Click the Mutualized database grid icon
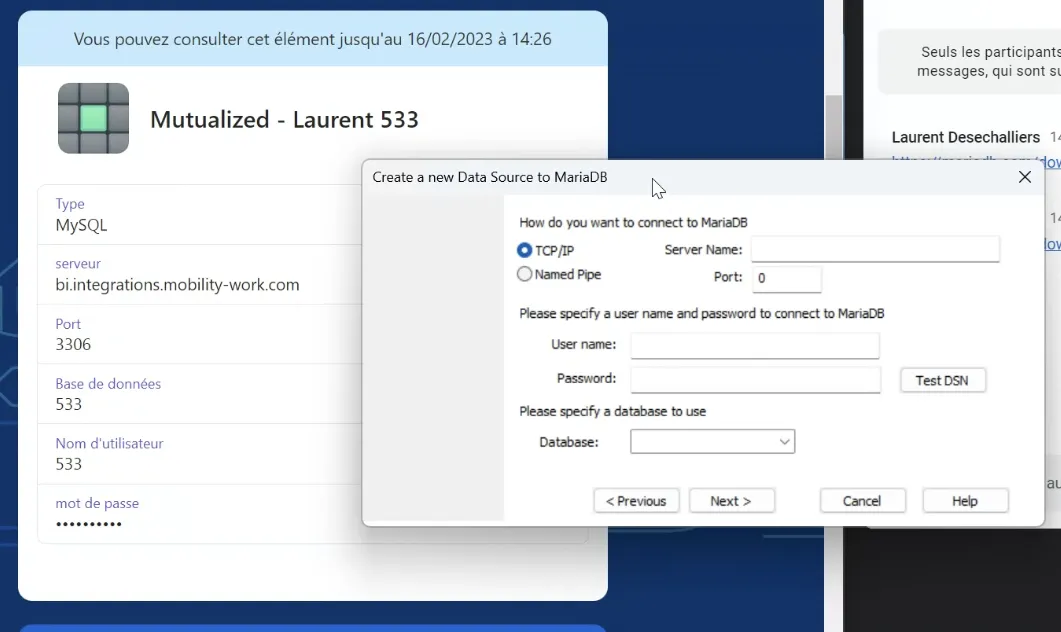This screenshot has height=632, width=1061. [x=93, y=118]
